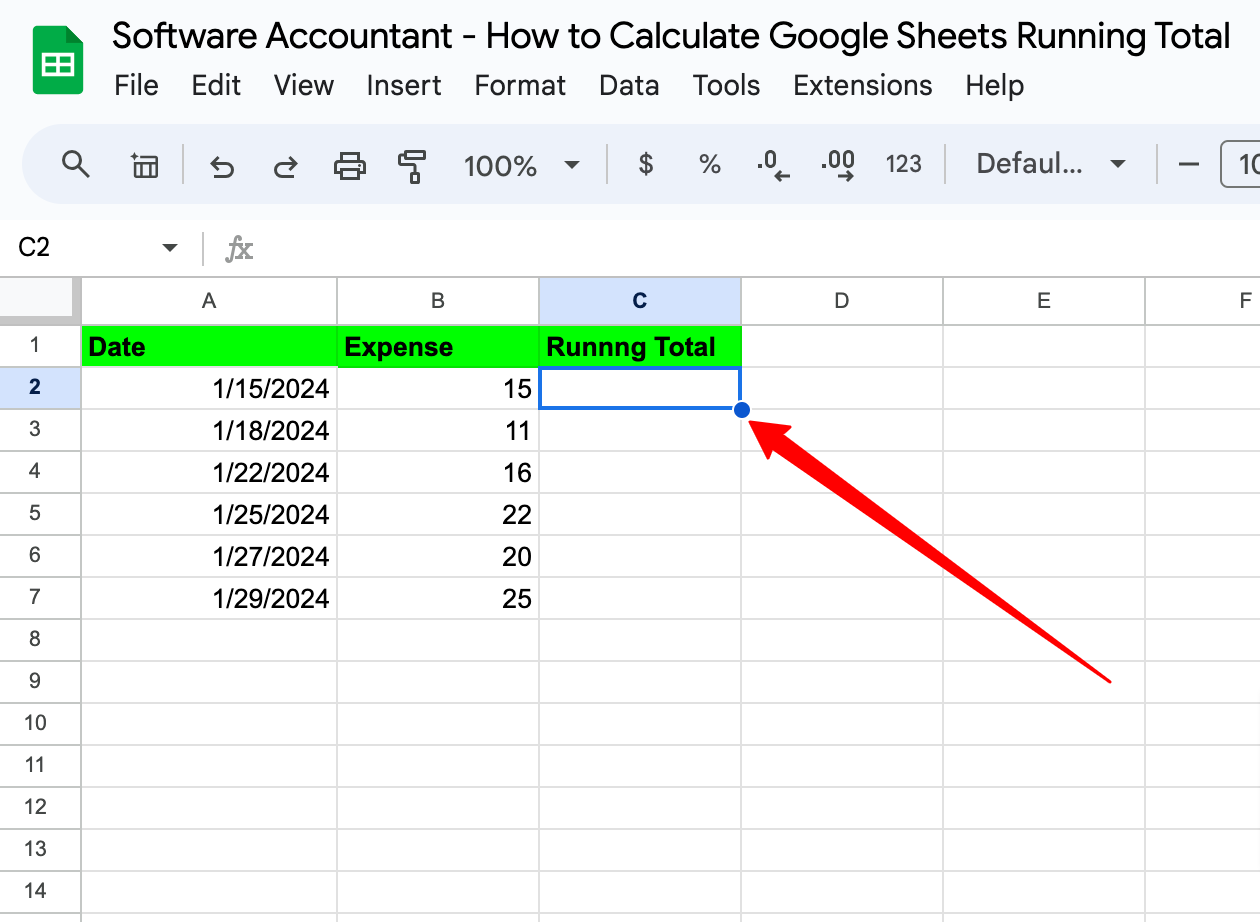Open the Google Sheets home icon
The height and width of the screenshot is (922, 1260).
58,61
